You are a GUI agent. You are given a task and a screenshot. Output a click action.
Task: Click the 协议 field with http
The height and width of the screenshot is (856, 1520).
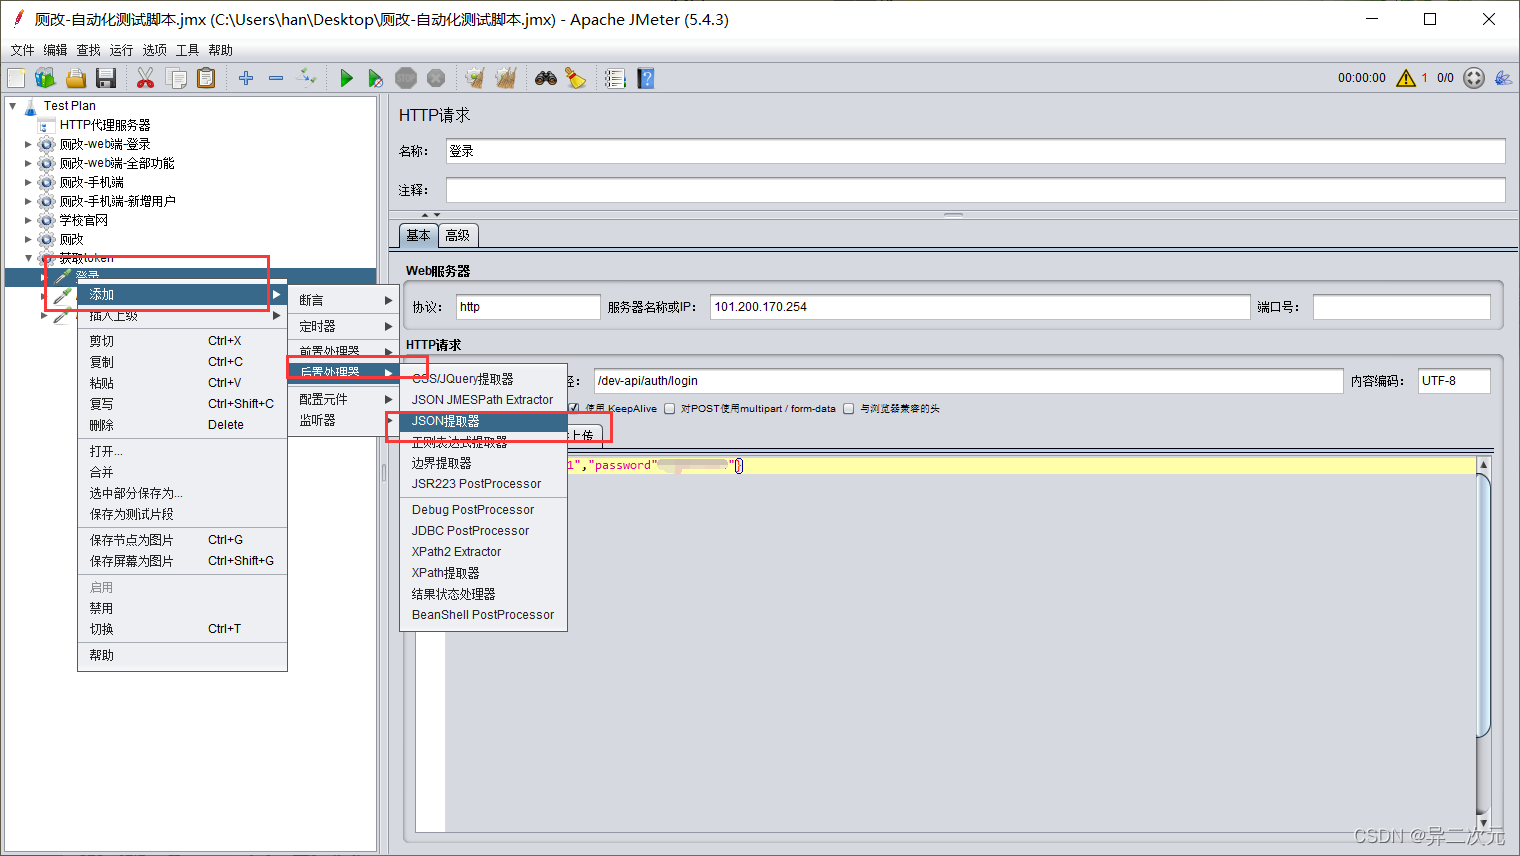(x=528, y=307)
